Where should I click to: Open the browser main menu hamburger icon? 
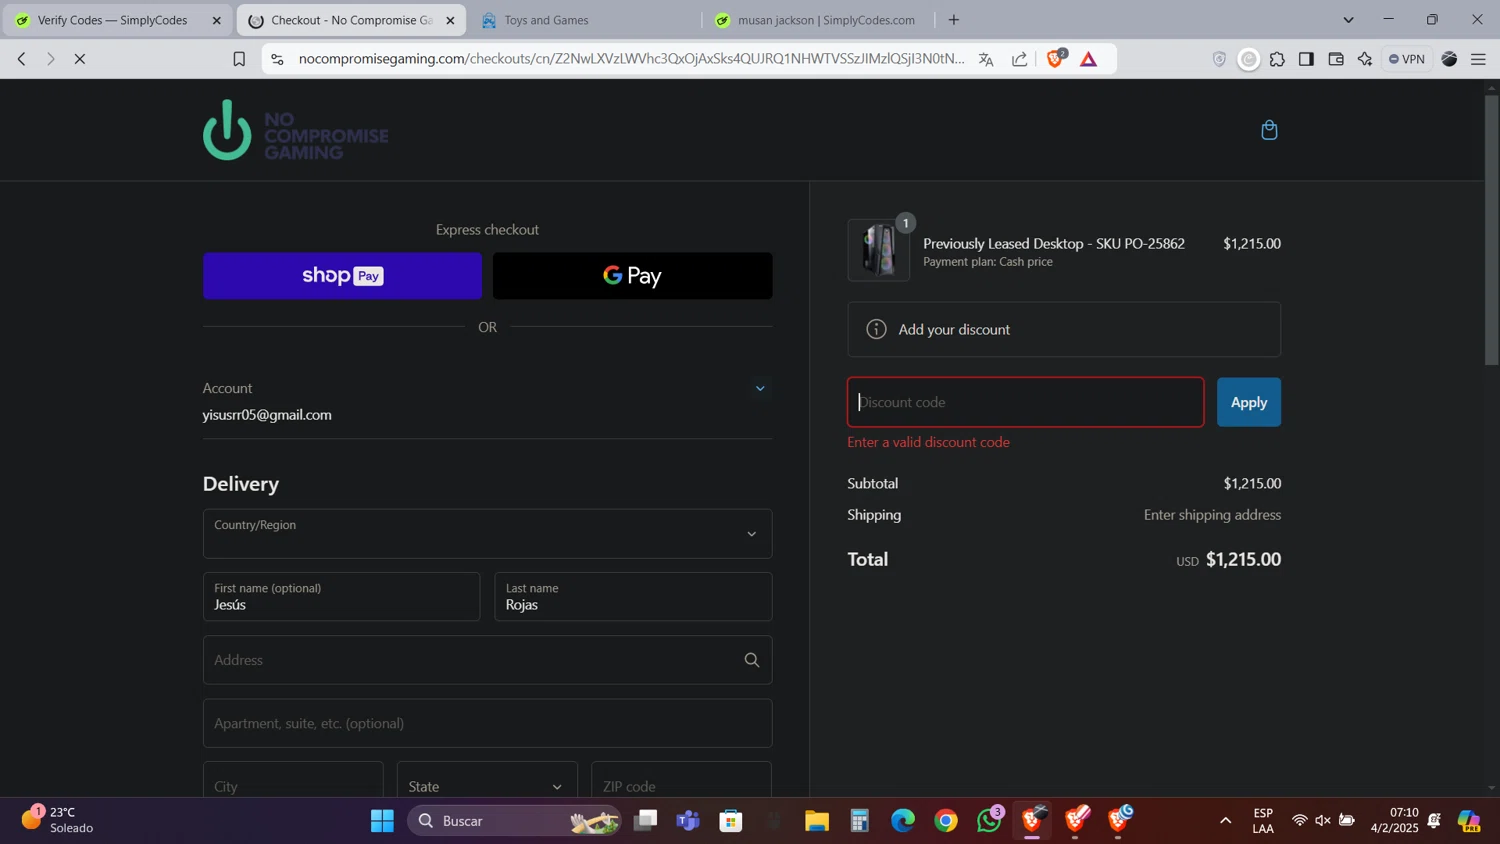pyautogui.click(x=1478, y=59)
